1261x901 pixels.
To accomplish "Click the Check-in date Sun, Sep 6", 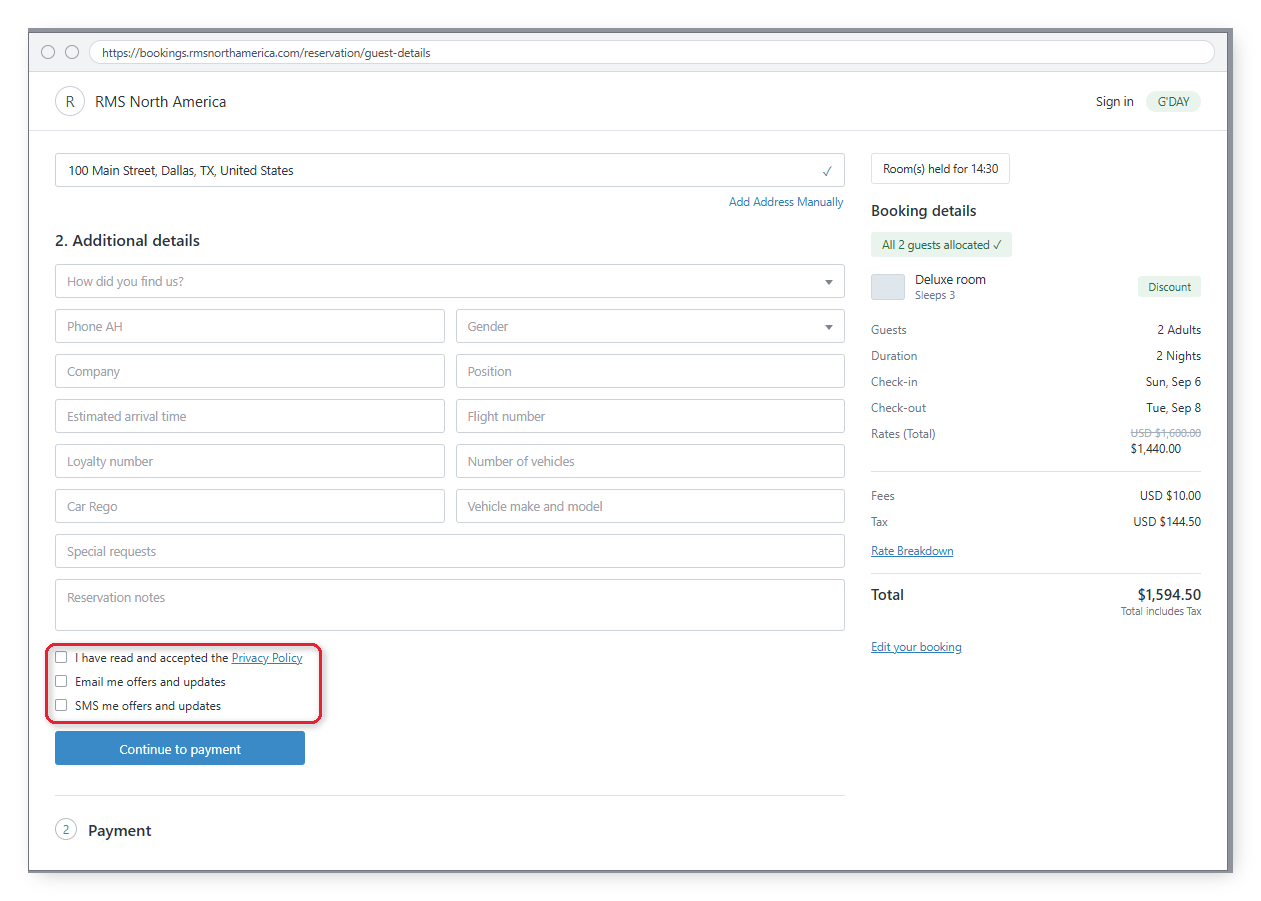I will [x=1173, y=382].
